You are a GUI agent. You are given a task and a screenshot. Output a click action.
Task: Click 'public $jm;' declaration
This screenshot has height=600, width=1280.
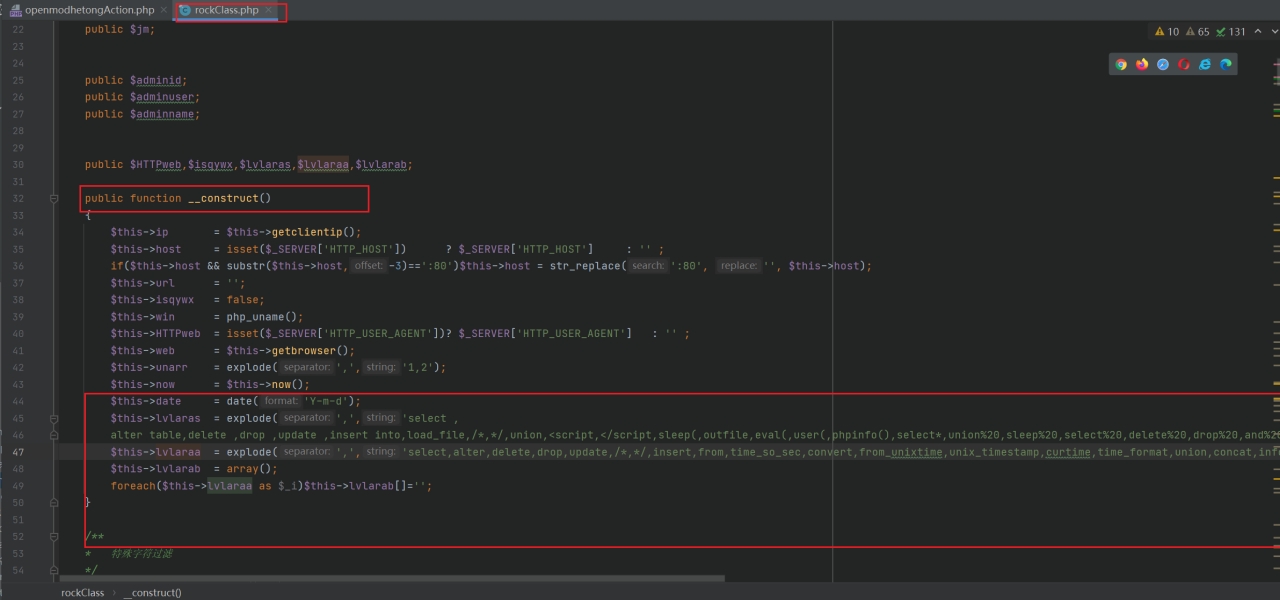tap(120, 30)
